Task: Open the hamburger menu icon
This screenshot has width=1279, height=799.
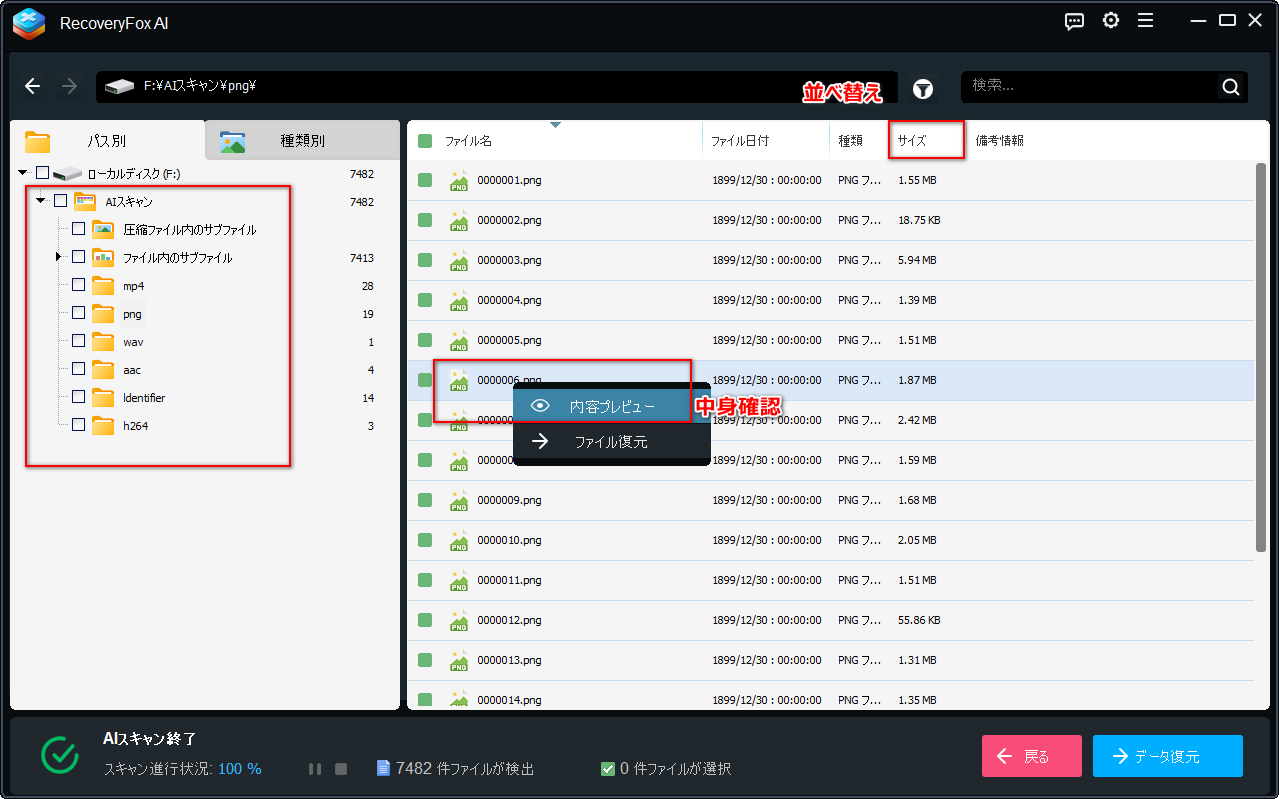Action: 1146,21
